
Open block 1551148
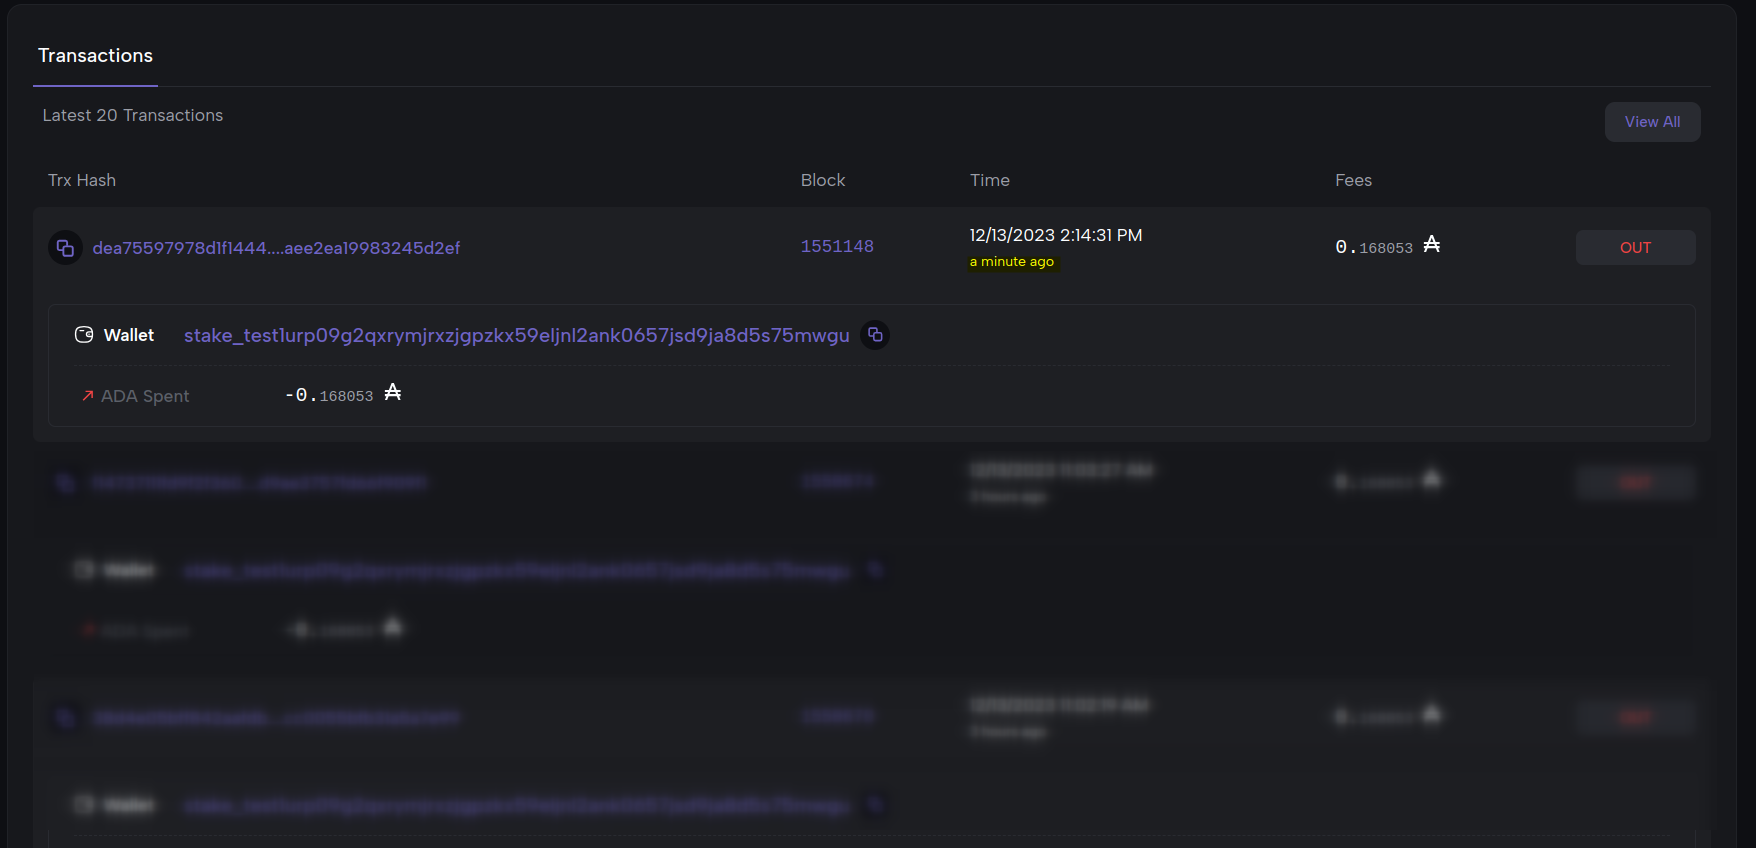(x=837, y=246)
